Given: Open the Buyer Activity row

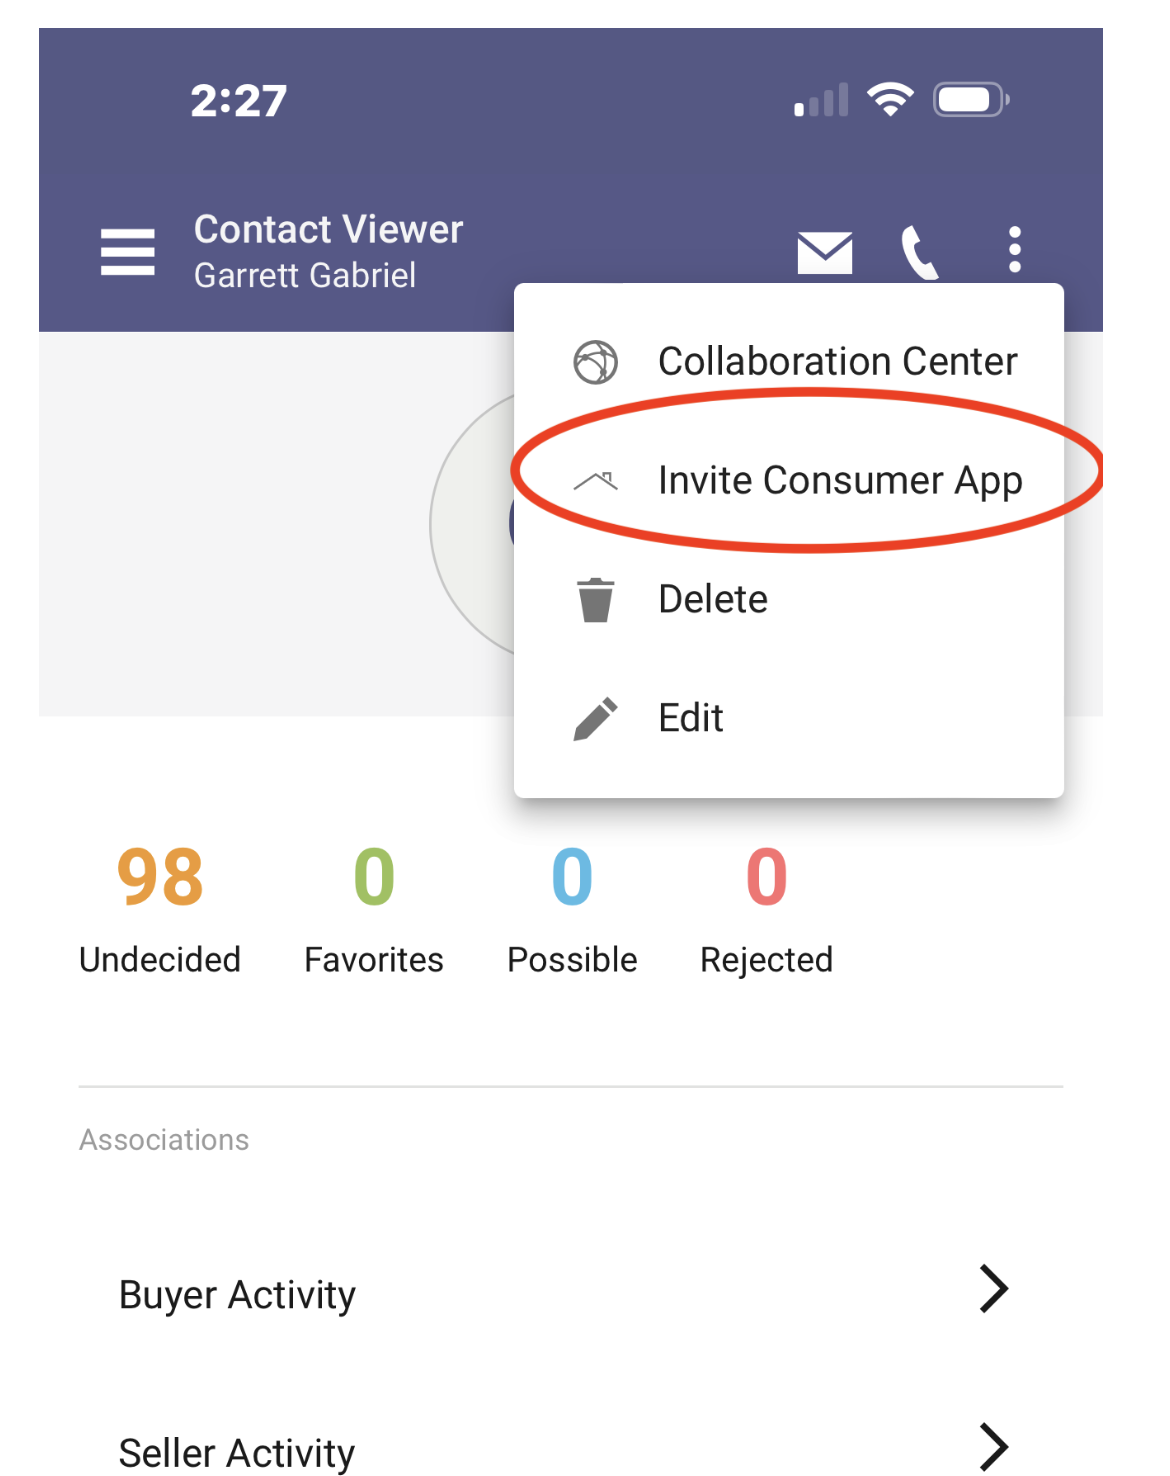Looking at the screenshot, I should click(x=237, y=1295).
